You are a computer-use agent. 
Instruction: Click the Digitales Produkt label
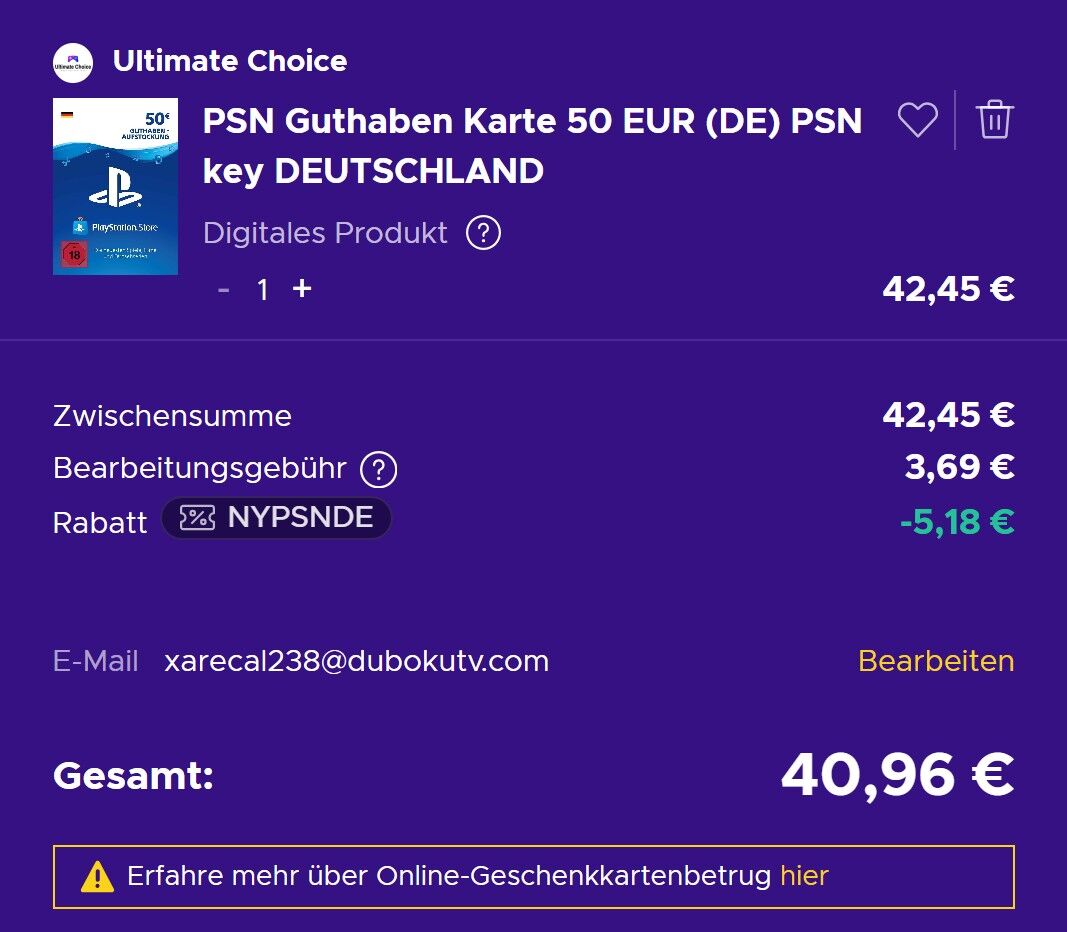325,233
